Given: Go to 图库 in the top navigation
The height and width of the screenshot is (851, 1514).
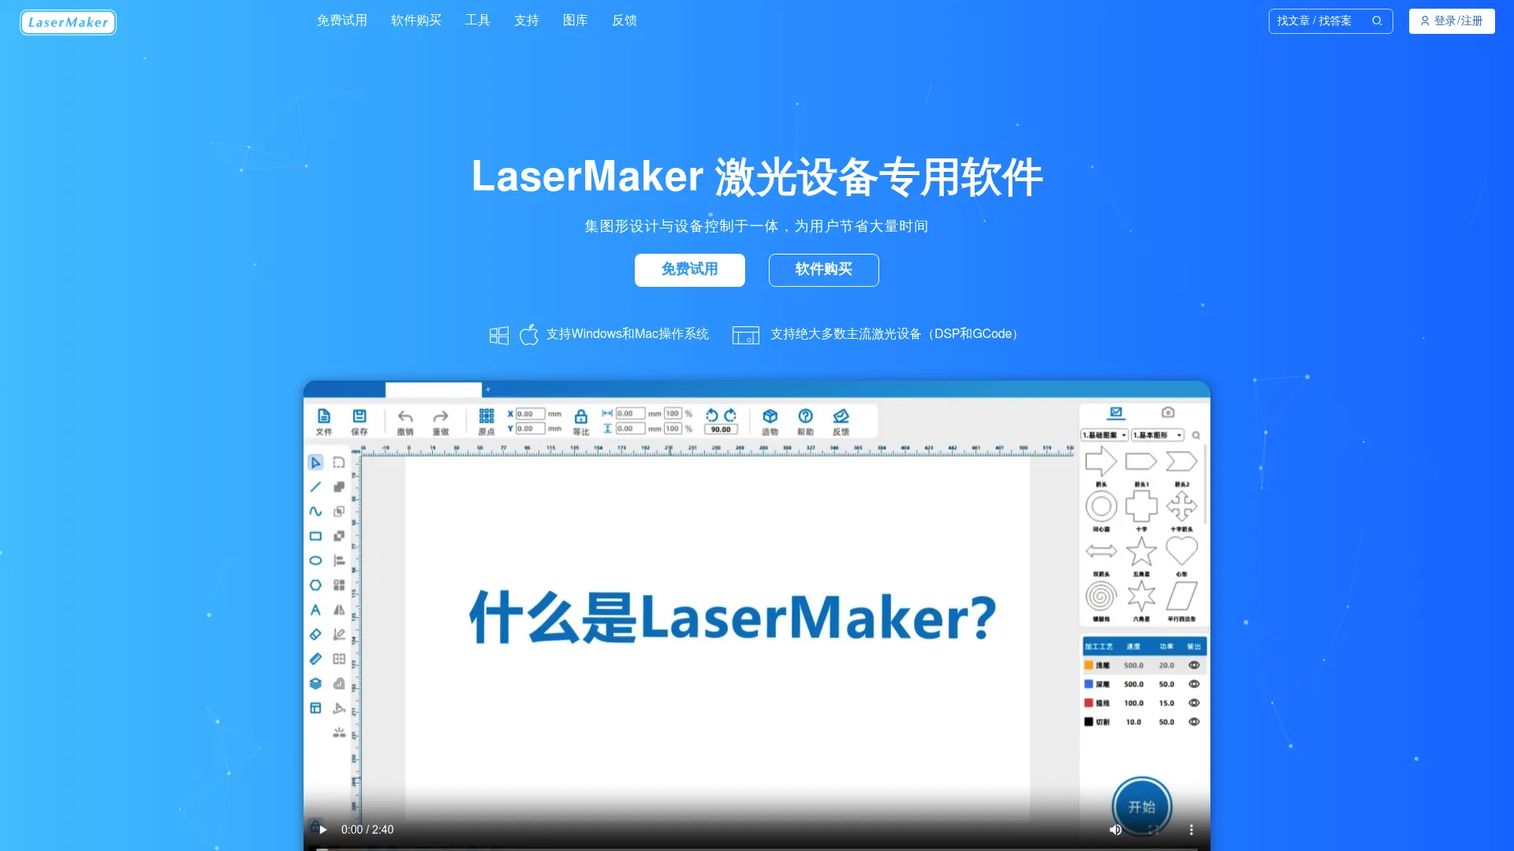Looking at the screenshot, I should pyautogui.click(x=575, y=20).
